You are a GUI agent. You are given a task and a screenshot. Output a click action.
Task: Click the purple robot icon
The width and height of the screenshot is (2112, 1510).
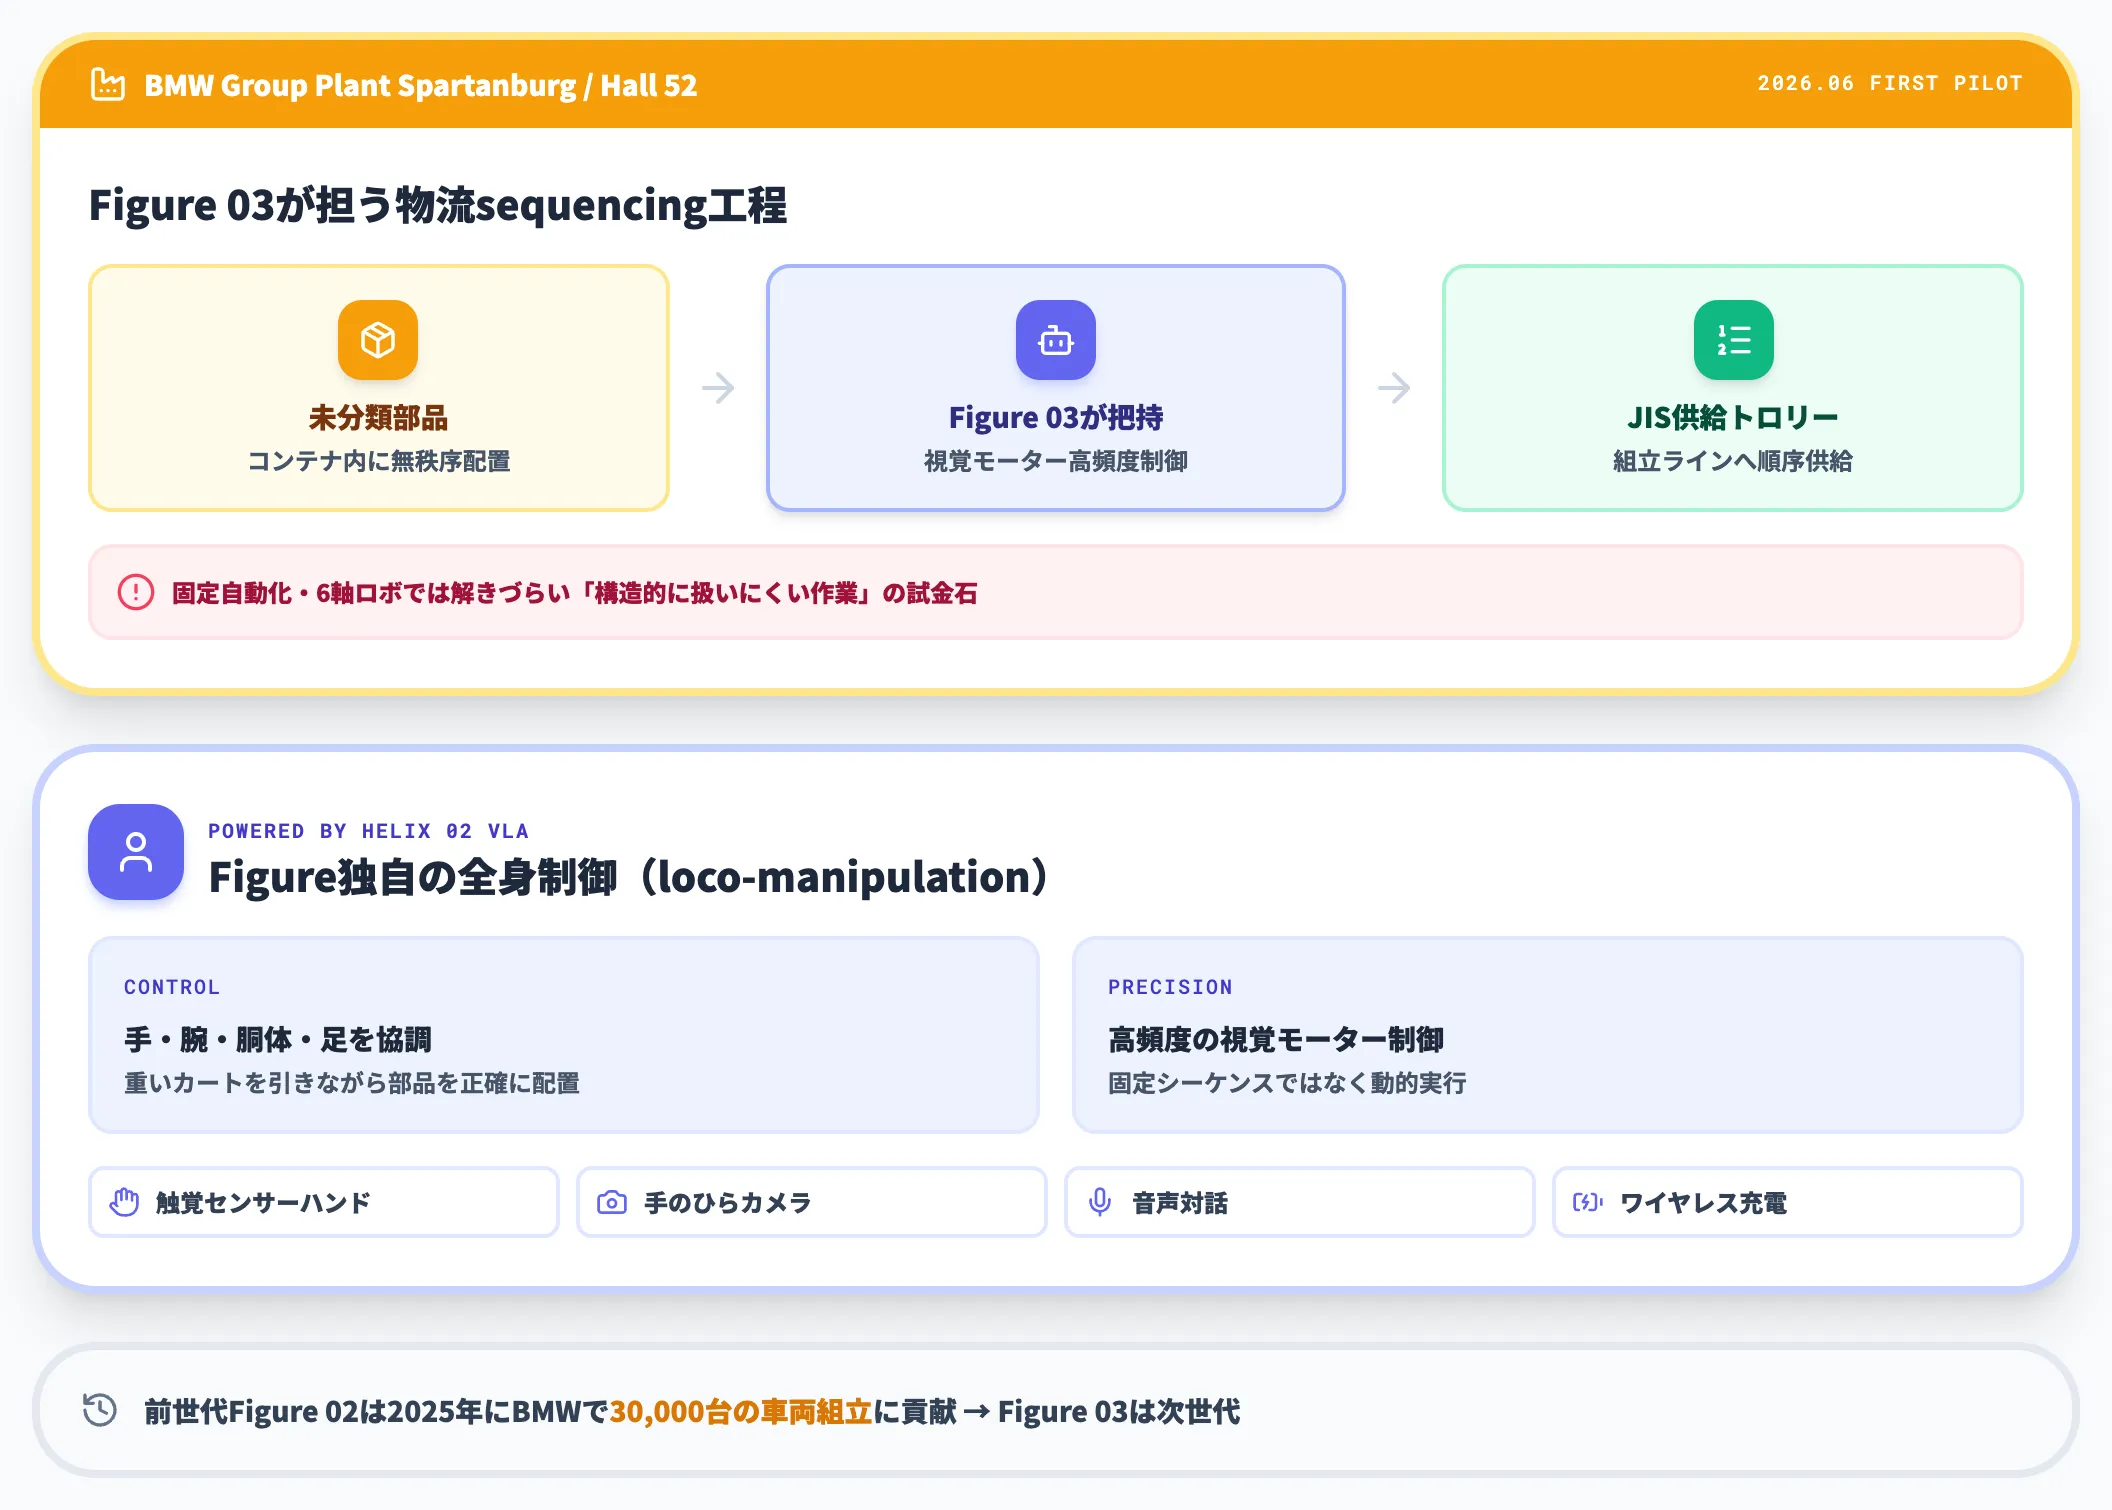pos(1056,340)
